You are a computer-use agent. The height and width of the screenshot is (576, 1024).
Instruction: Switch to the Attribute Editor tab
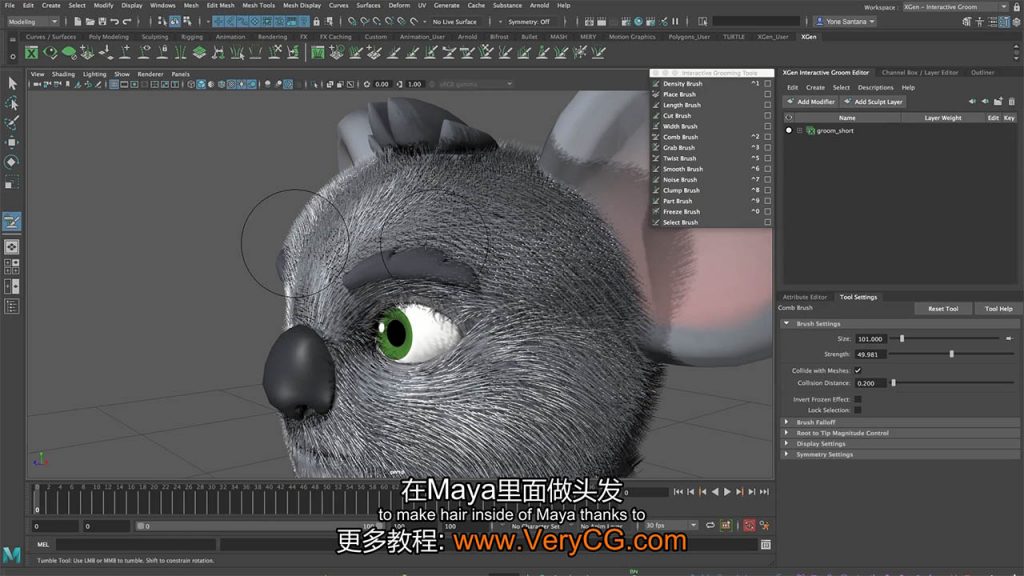point(804,297)
